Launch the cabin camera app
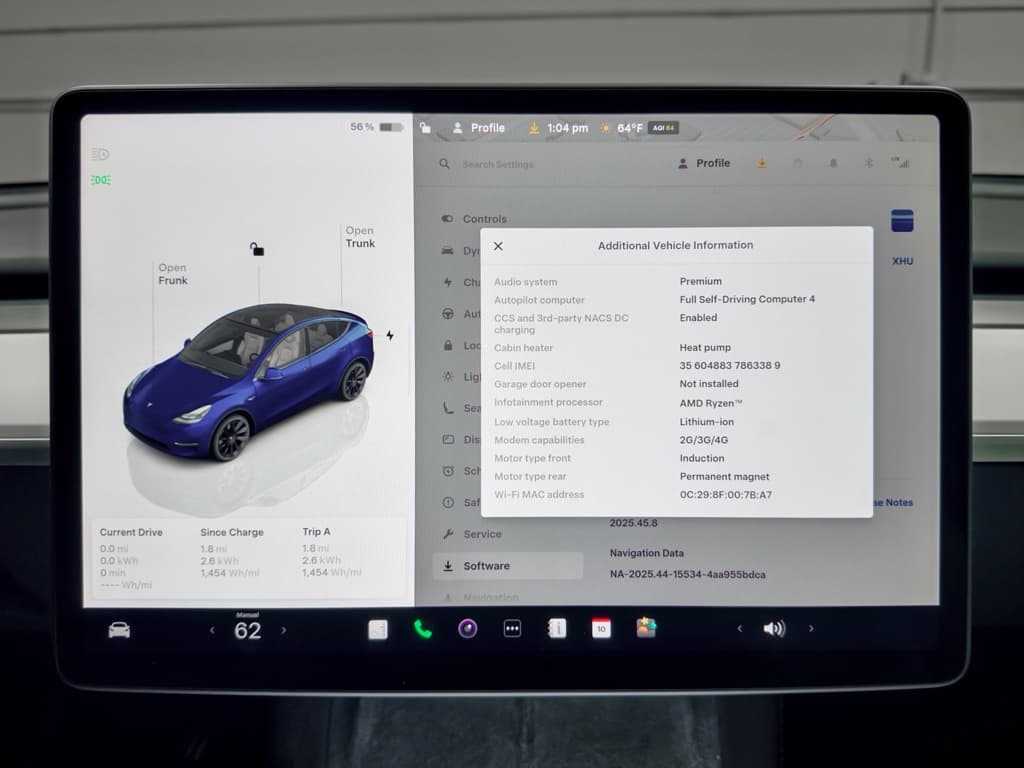The width and height of the screenshot is (1024, 768). 465,628
